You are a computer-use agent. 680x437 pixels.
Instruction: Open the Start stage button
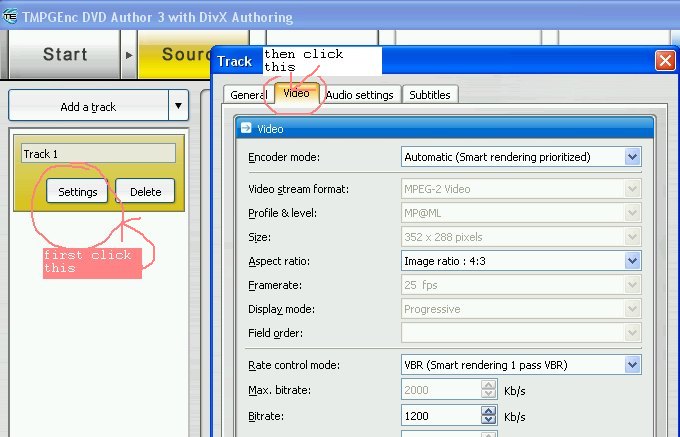coord(64,55)
